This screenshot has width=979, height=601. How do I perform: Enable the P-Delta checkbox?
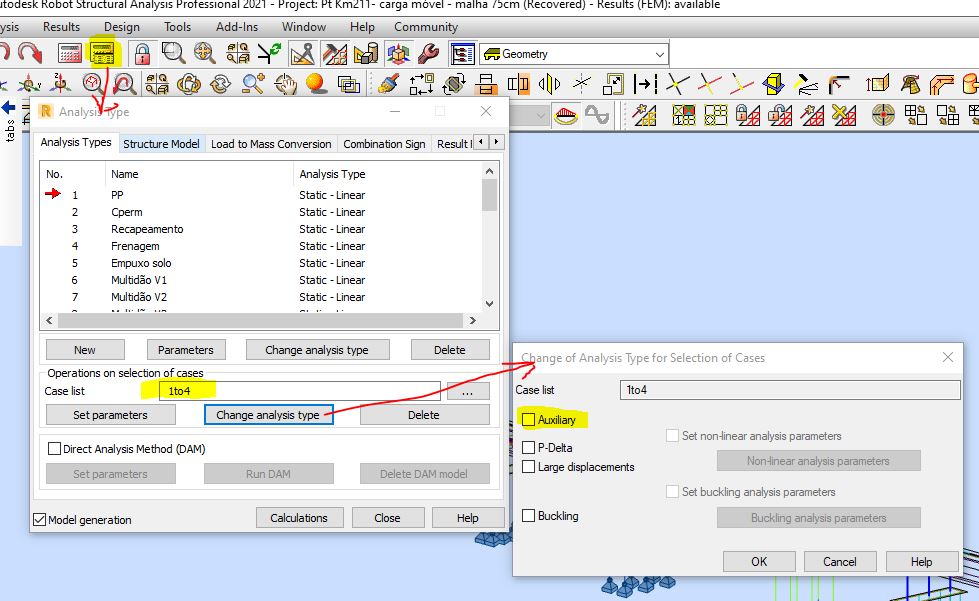click(528, 447)
